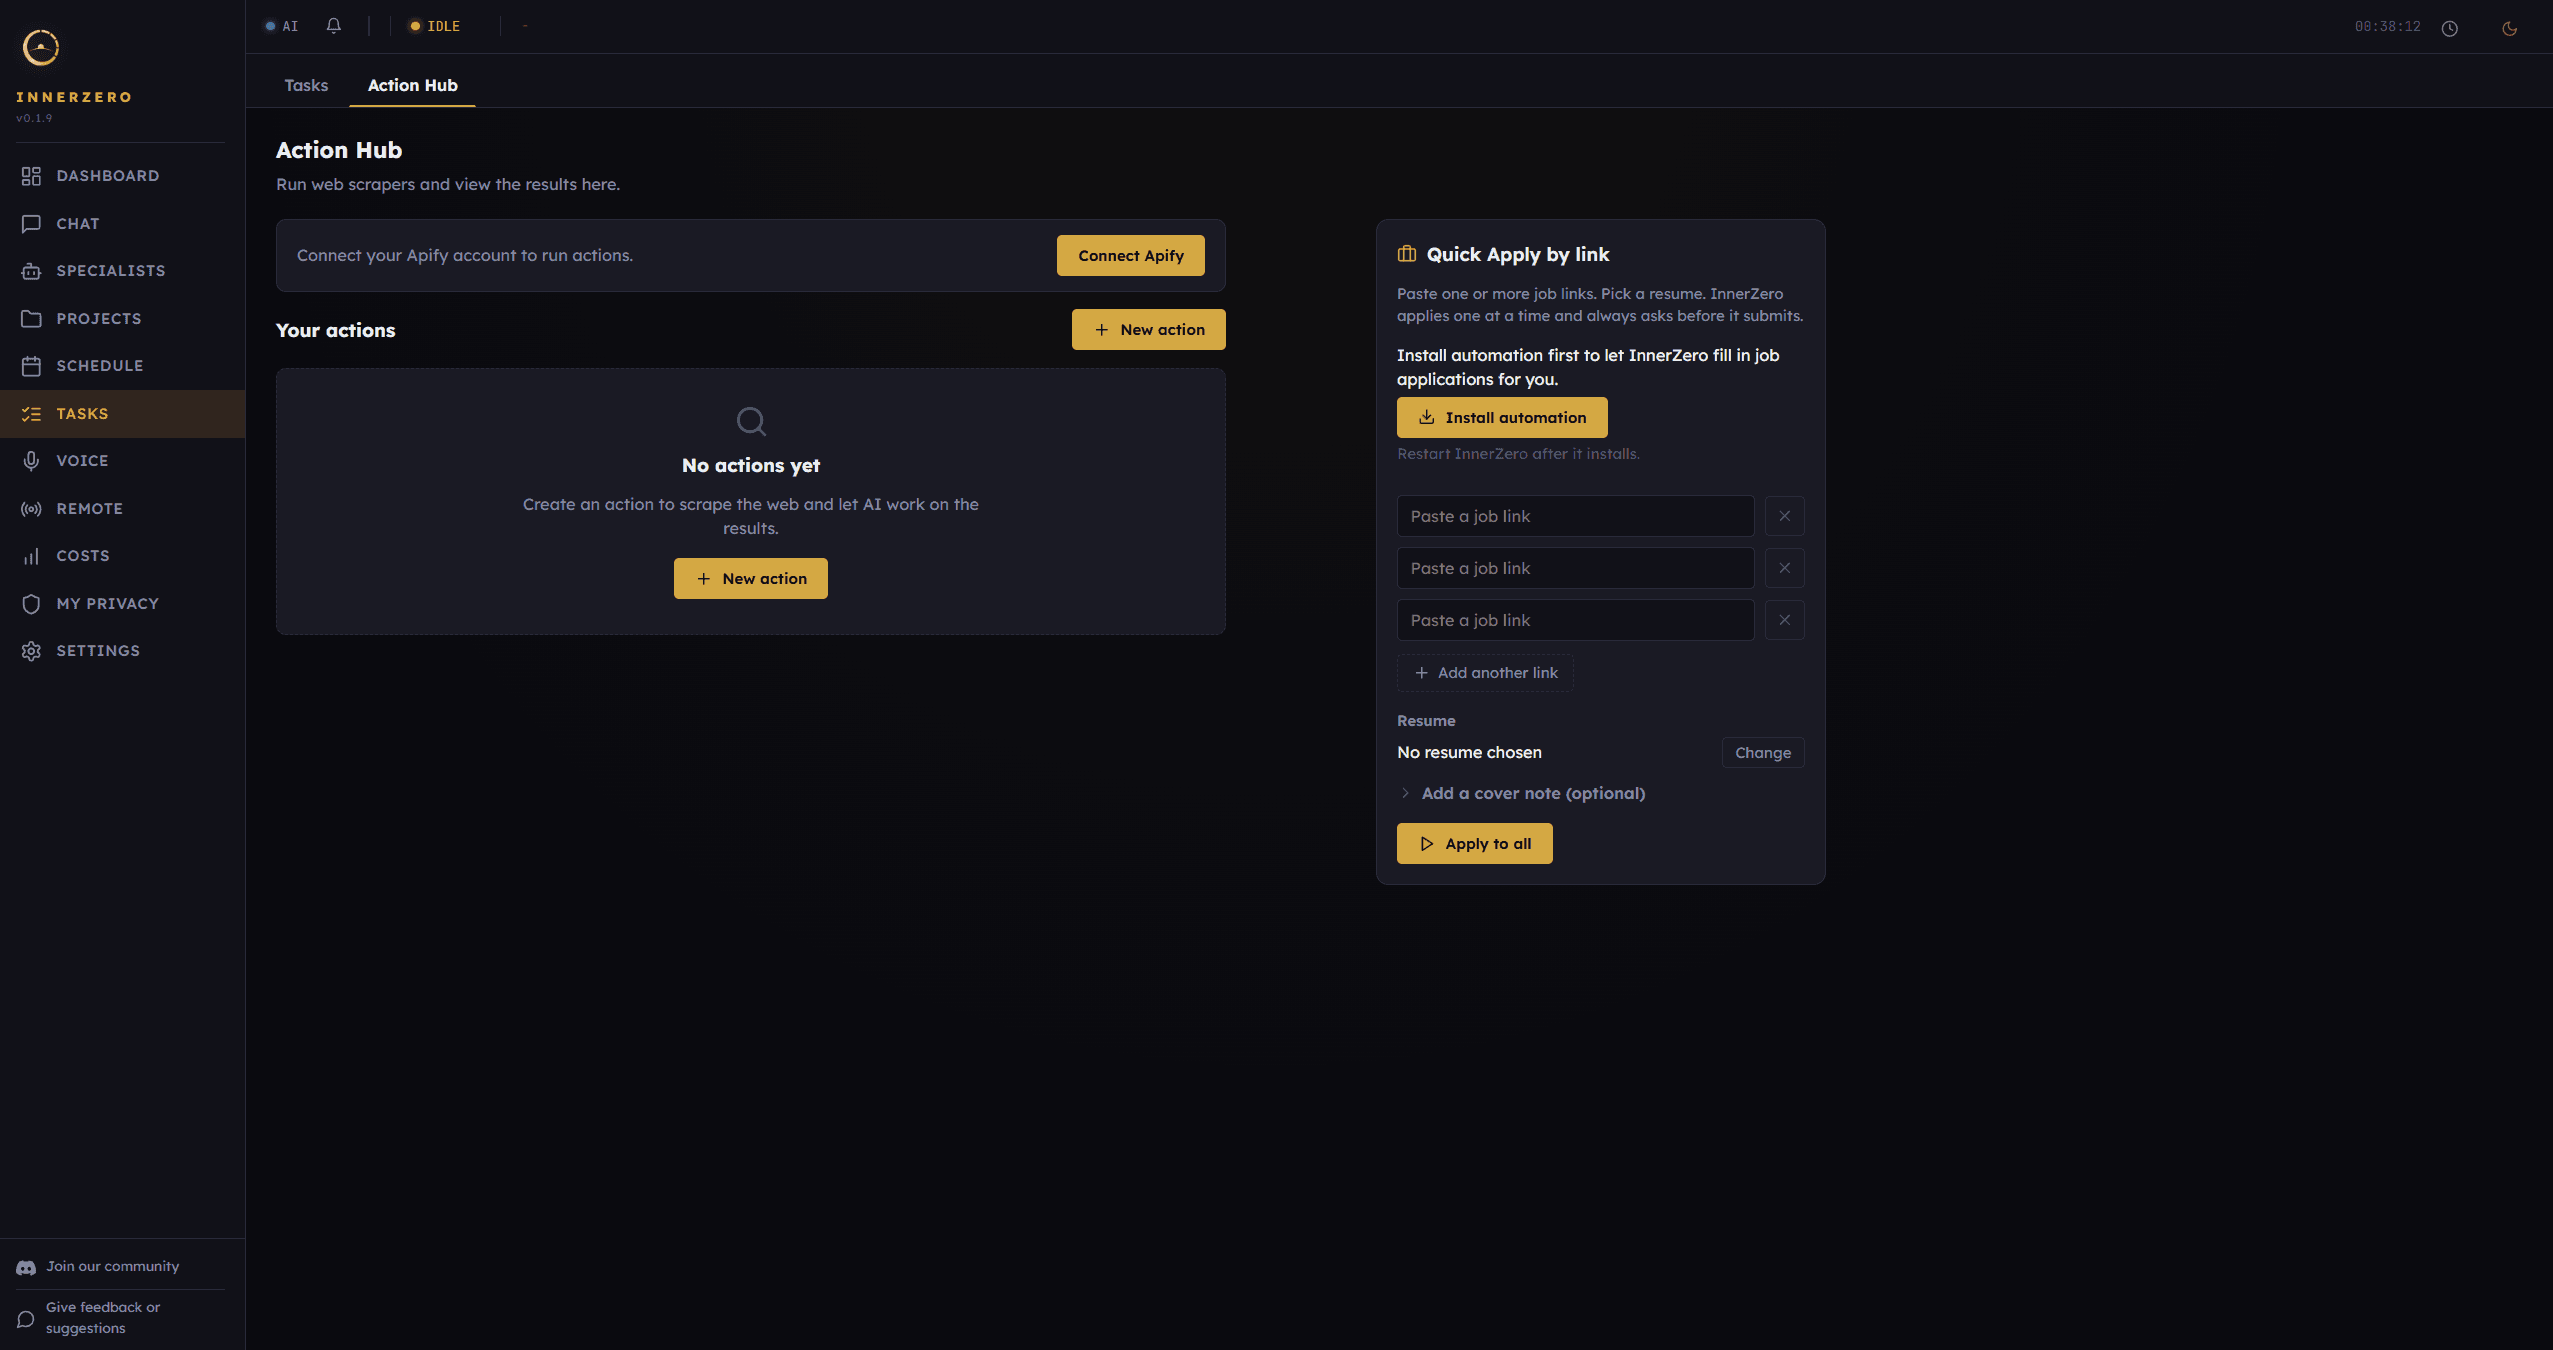The height and width of the screenshot is (1350, 2553).
Task: Click New action beside Your actions
Action: 1149,330
